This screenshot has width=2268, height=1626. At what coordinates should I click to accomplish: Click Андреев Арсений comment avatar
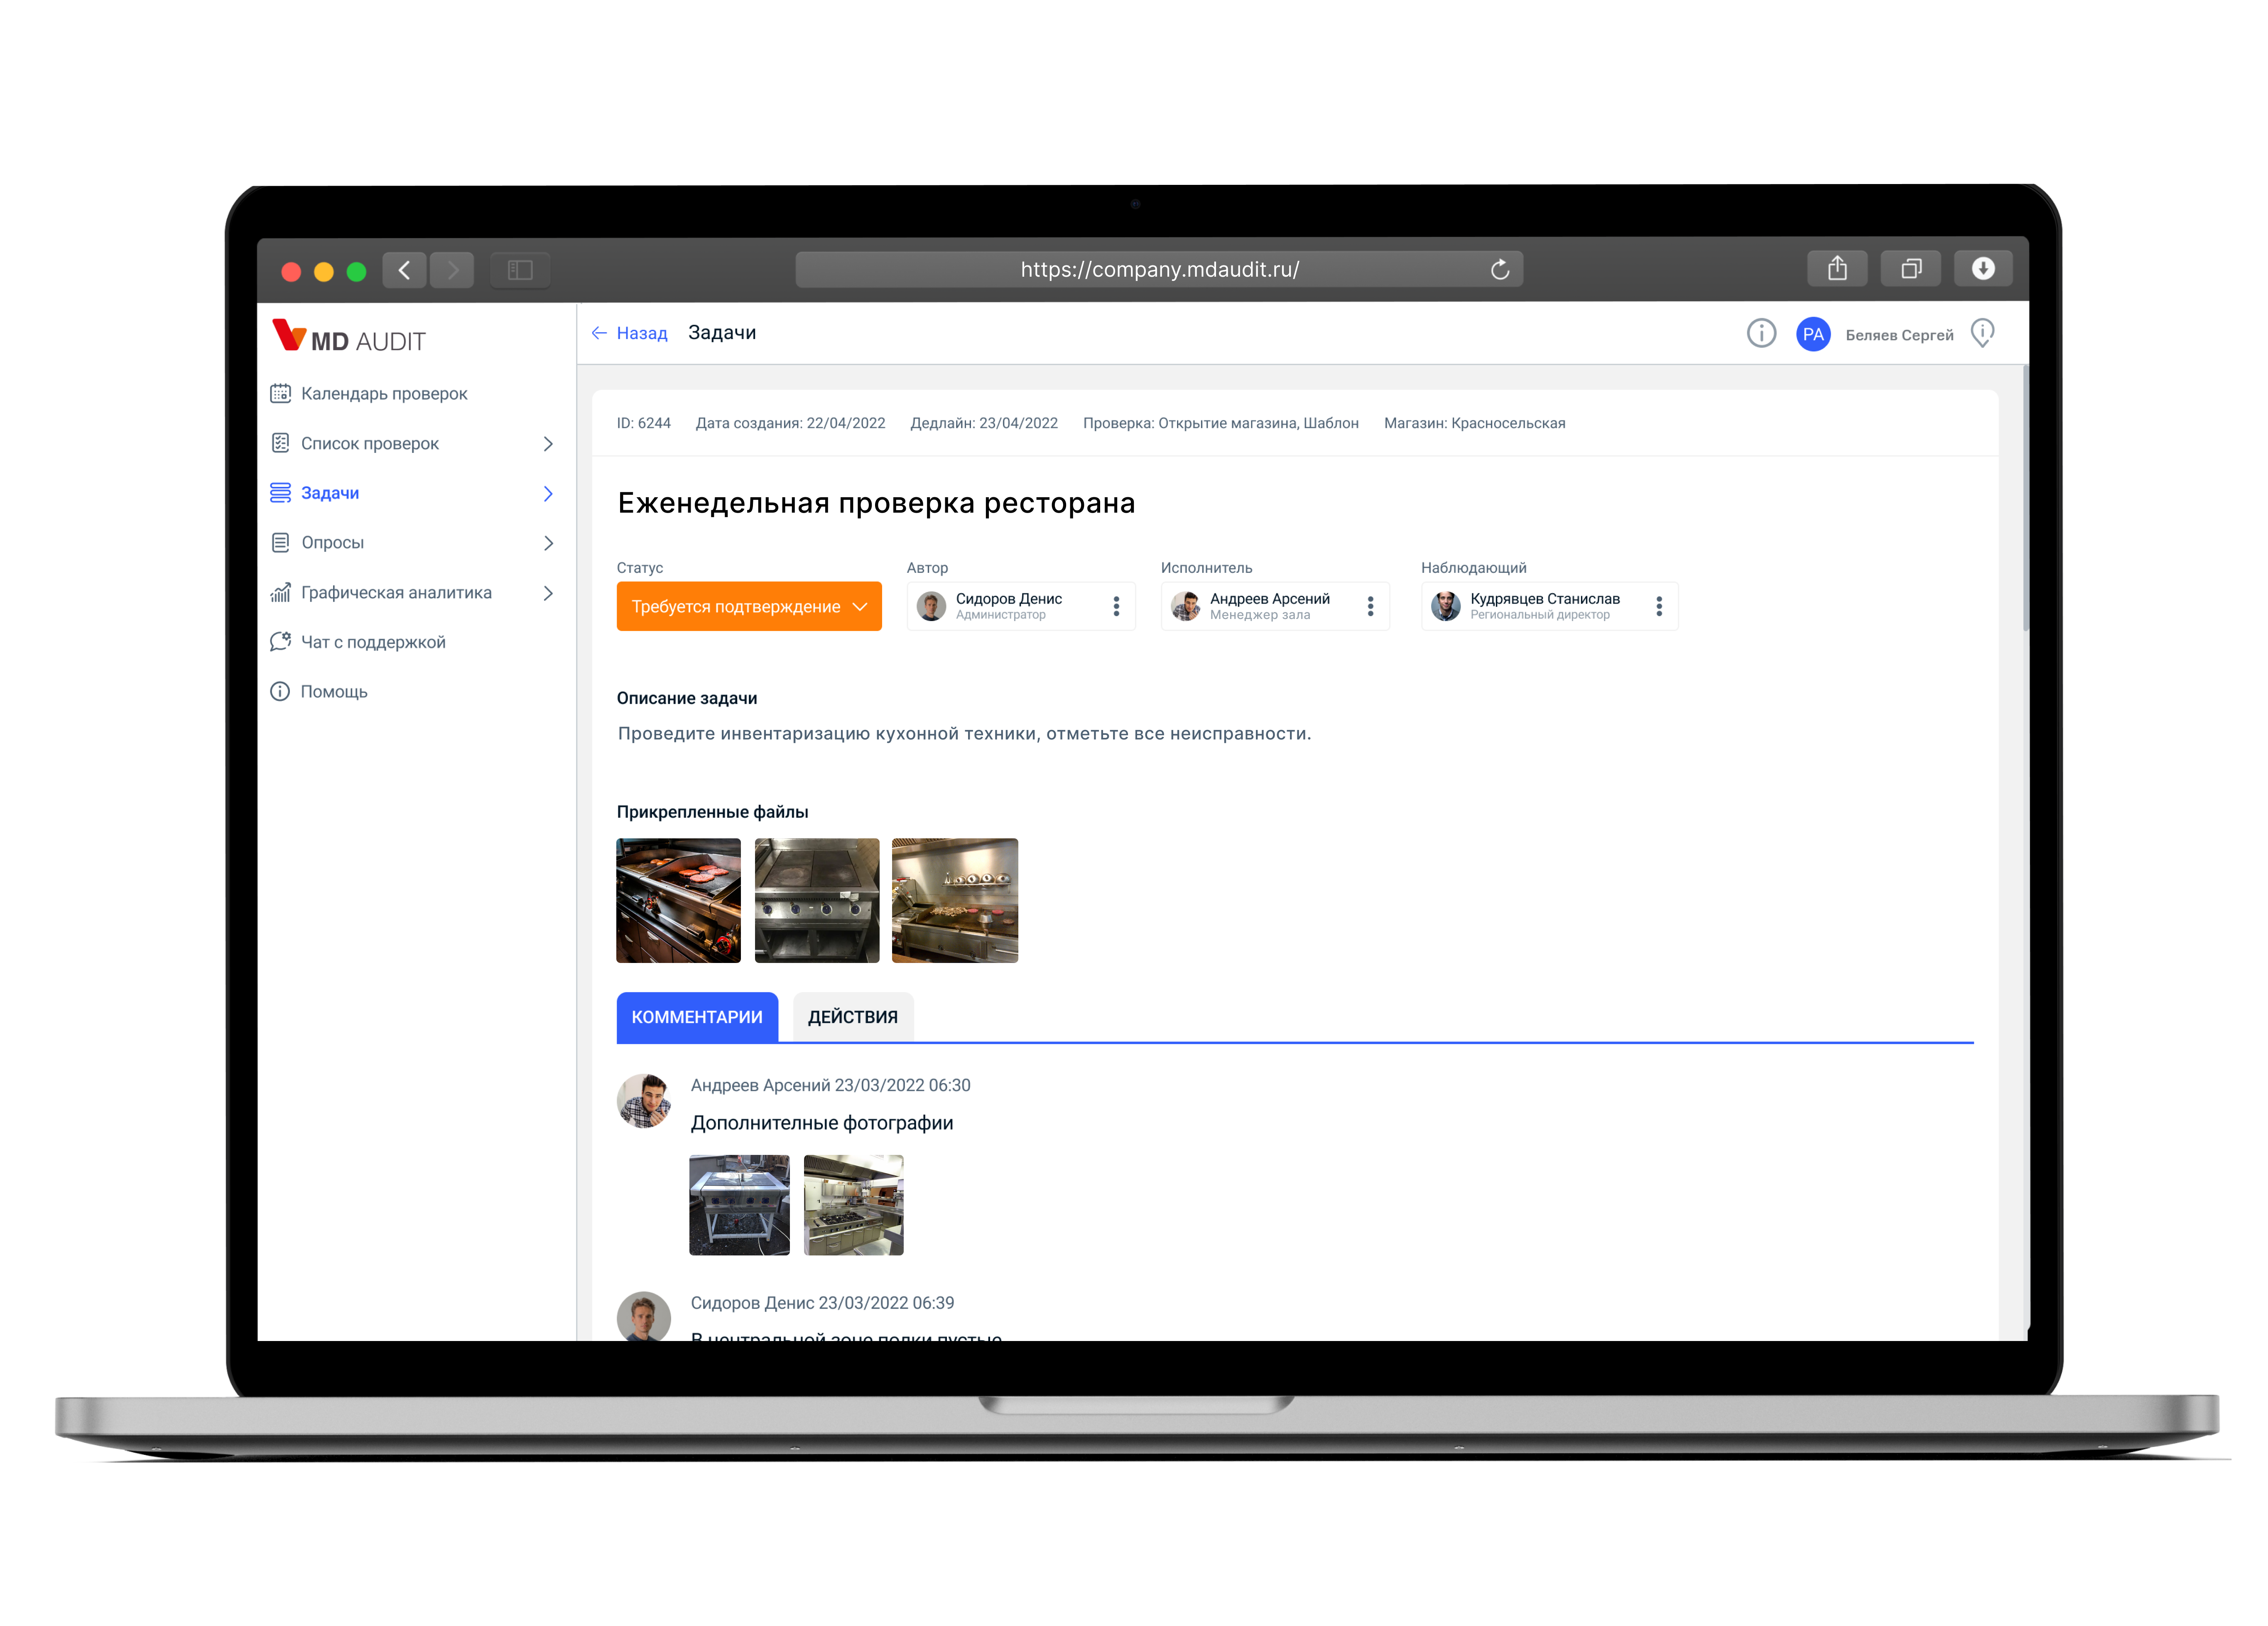(644, 1101)
